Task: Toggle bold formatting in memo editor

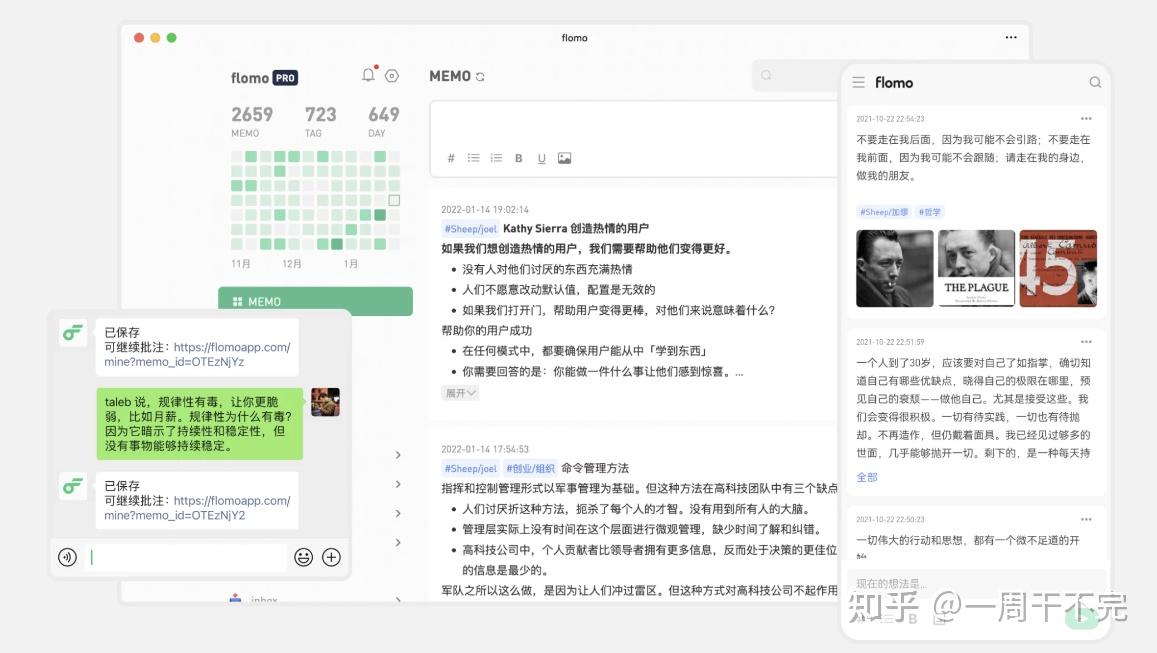Action: [x=519, y=158]
